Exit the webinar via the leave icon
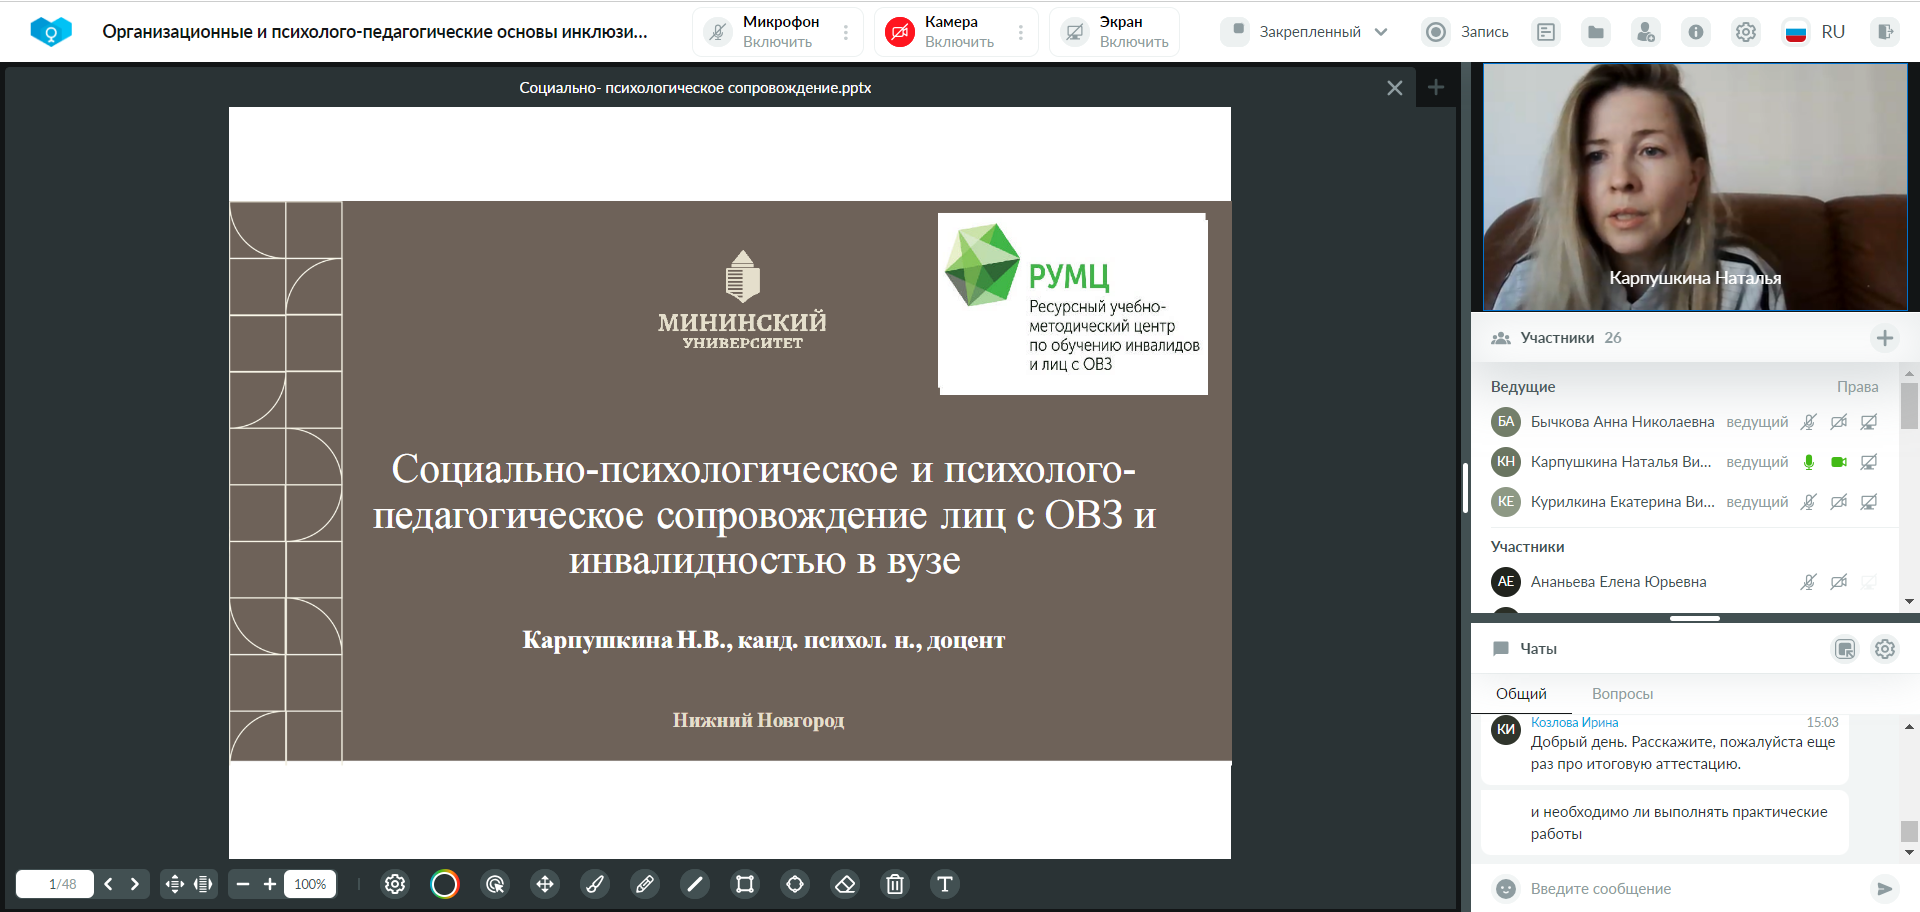This screenshot has width=1920, height=912. (1885, 32)
